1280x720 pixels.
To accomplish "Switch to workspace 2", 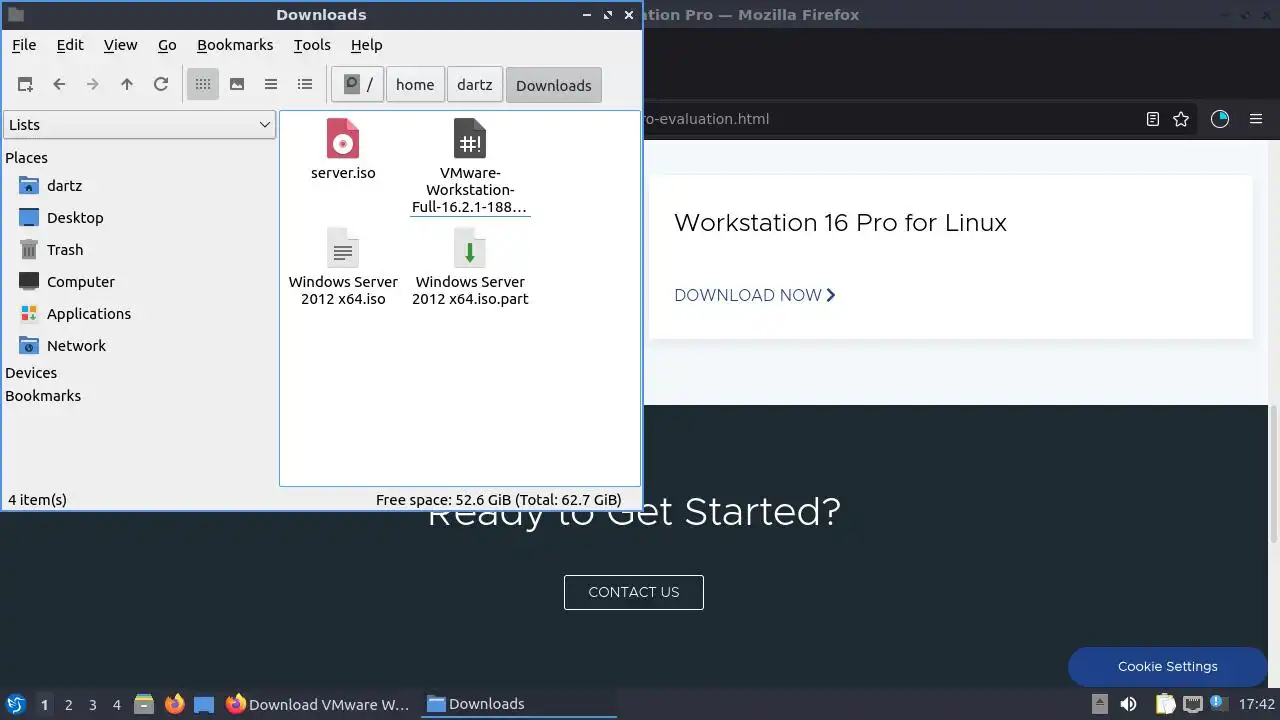I will point(68,705).
